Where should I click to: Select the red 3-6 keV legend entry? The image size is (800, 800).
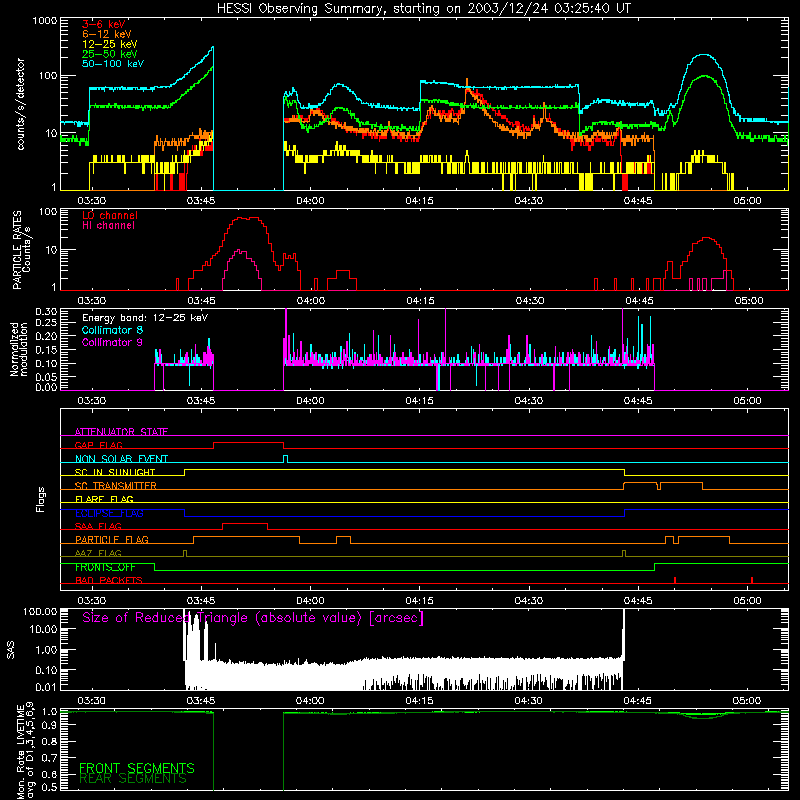(104, 24)
